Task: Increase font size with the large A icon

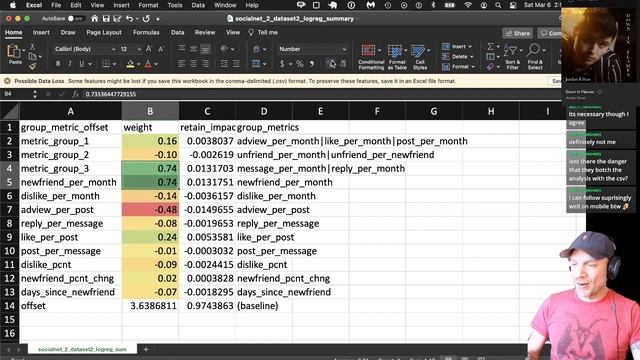Action: 149,49
